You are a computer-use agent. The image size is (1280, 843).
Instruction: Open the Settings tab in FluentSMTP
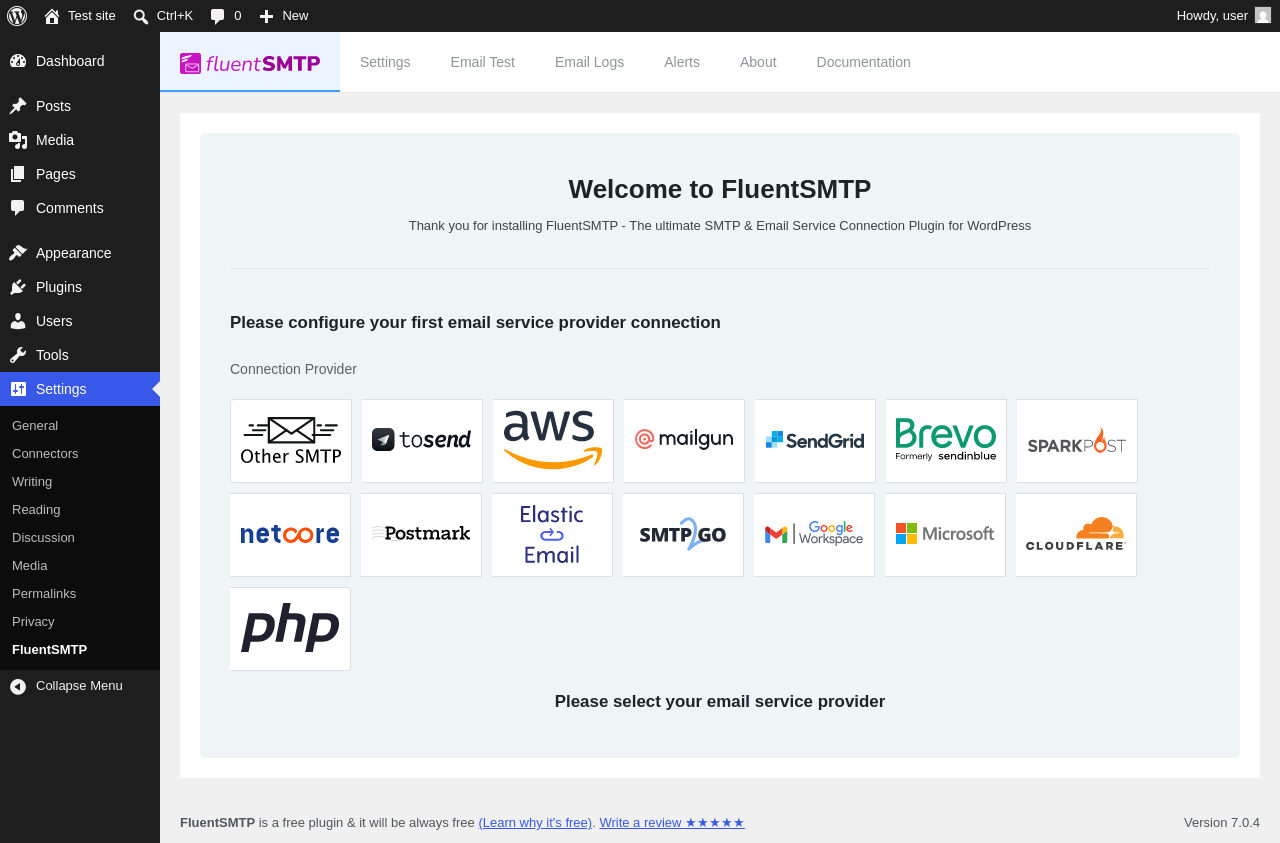click(385, 62)
